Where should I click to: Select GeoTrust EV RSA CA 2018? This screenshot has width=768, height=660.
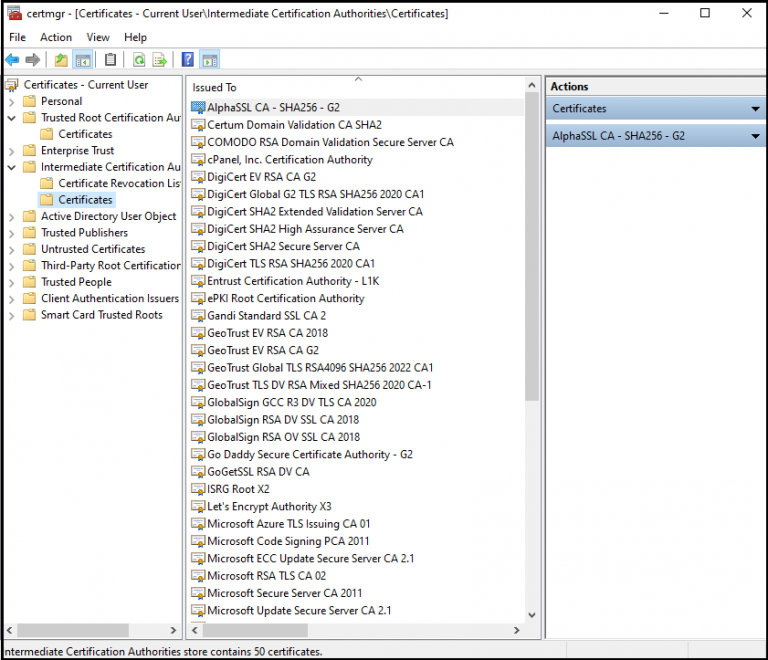point(267,333)
